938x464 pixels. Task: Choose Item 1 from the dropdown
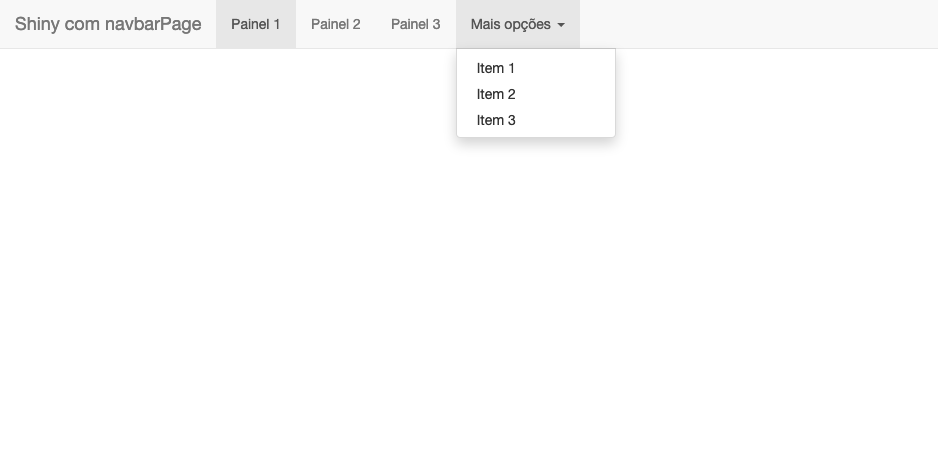point(496,68)
